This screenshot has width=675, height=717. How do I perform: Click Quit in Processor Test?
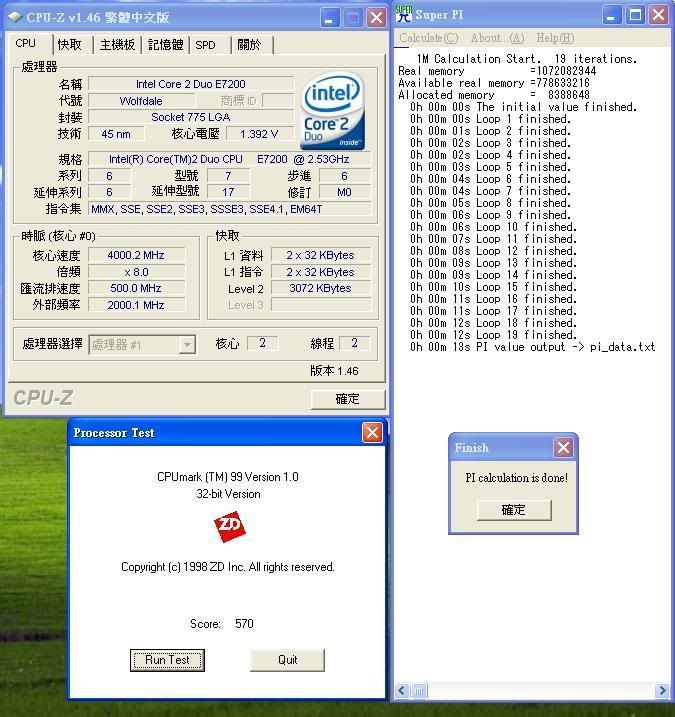[288, 660]
